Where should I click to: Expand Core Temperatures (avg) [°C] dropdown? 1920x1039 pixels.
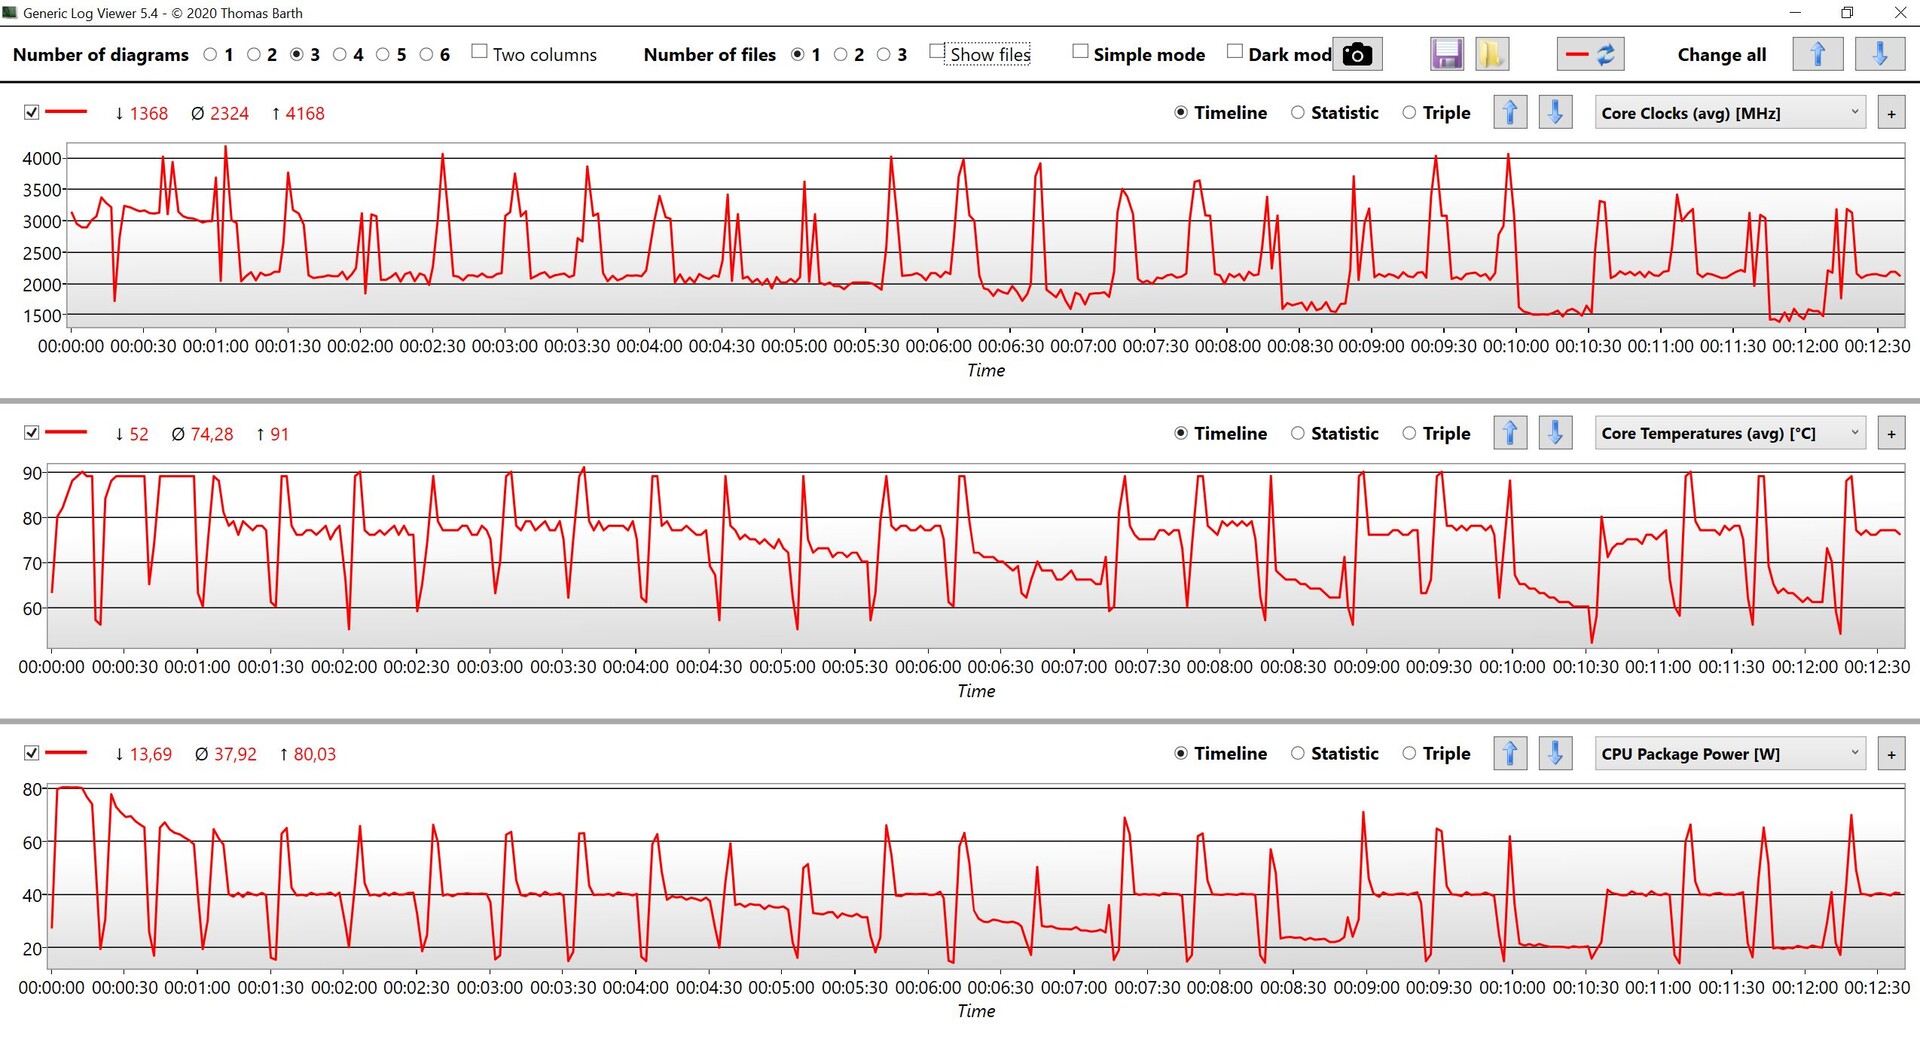tap(1730, 434)
